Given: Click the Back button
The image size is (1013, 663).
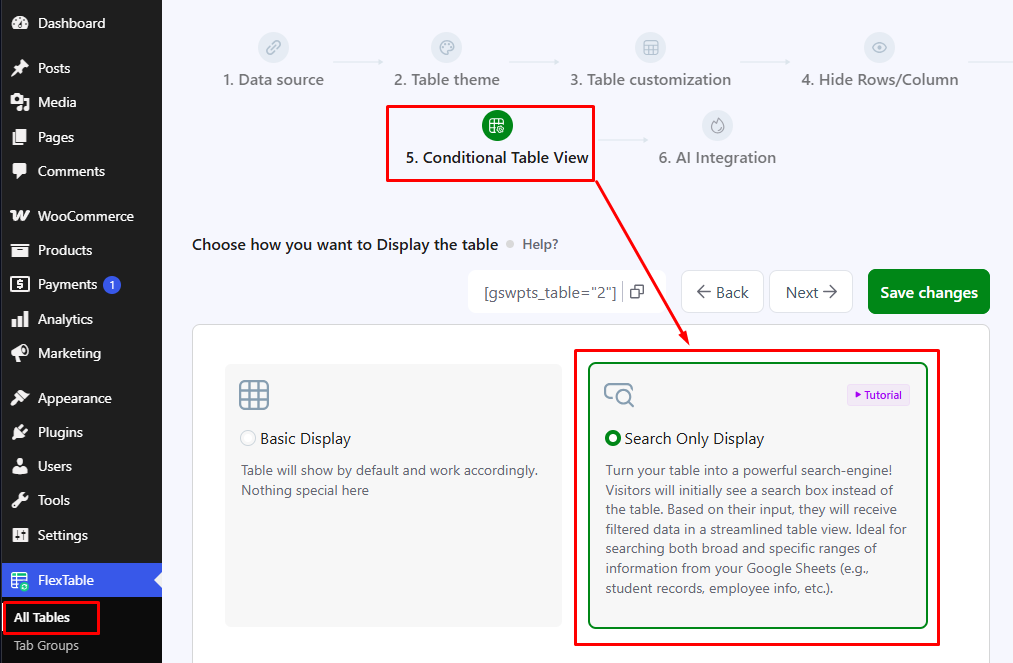Looking at the screenshot, I should click(722, 292).
